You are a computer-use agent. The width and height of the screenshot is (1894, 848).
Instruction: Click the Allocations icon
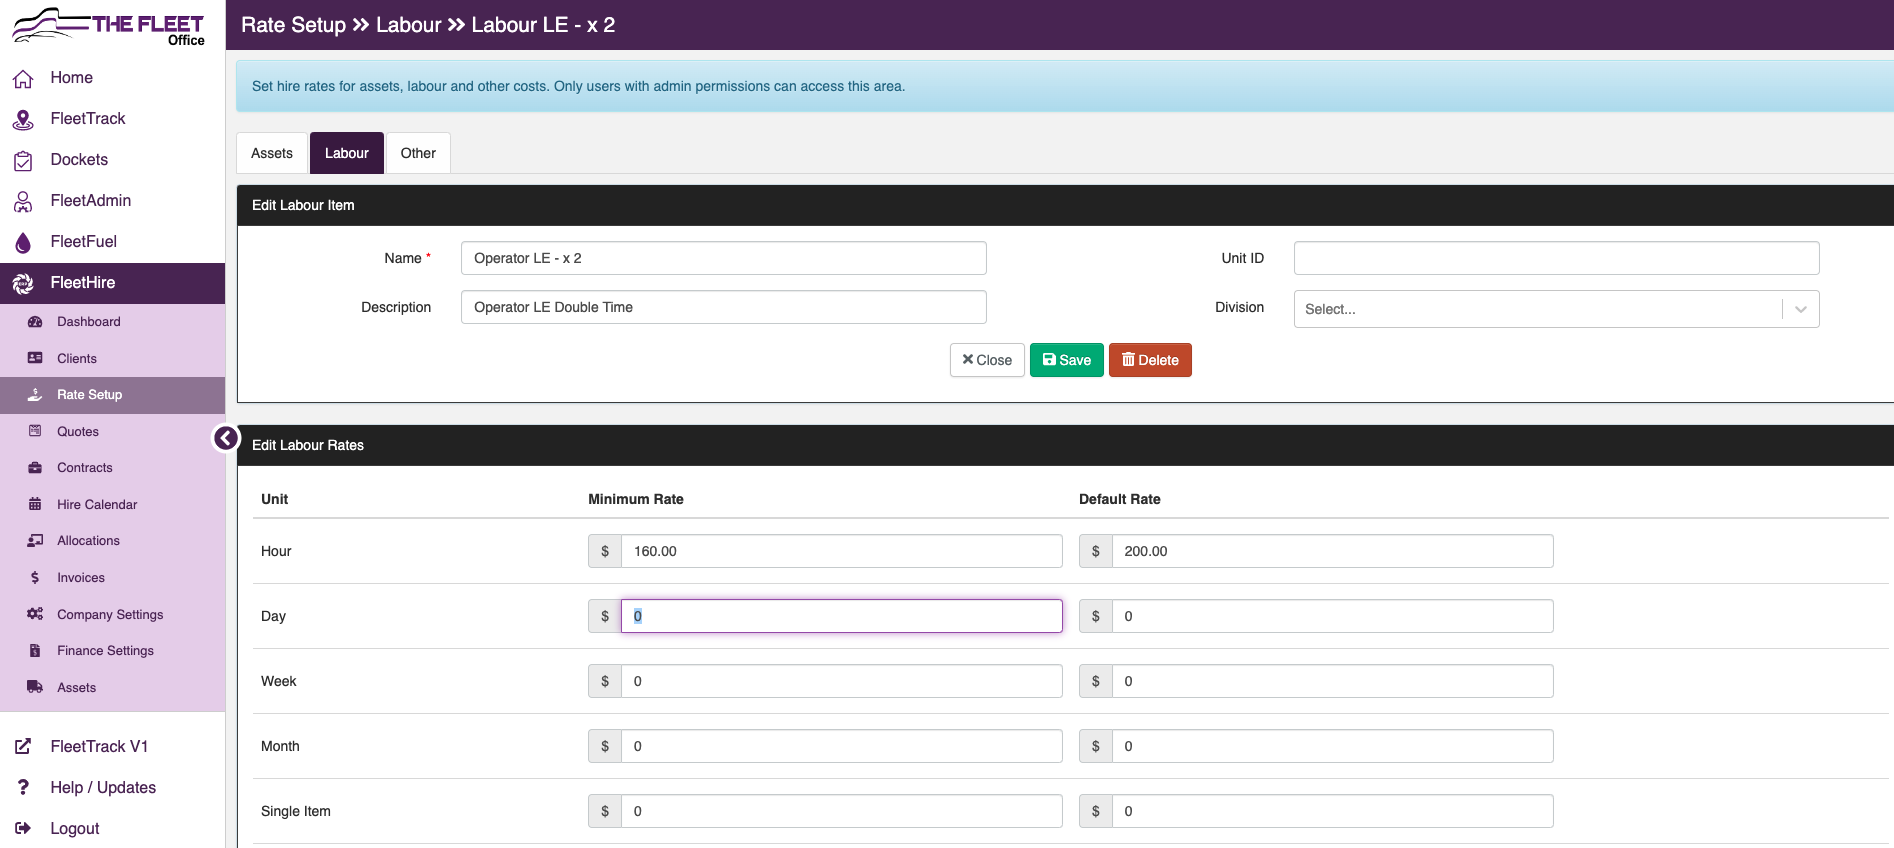[35, 541]
